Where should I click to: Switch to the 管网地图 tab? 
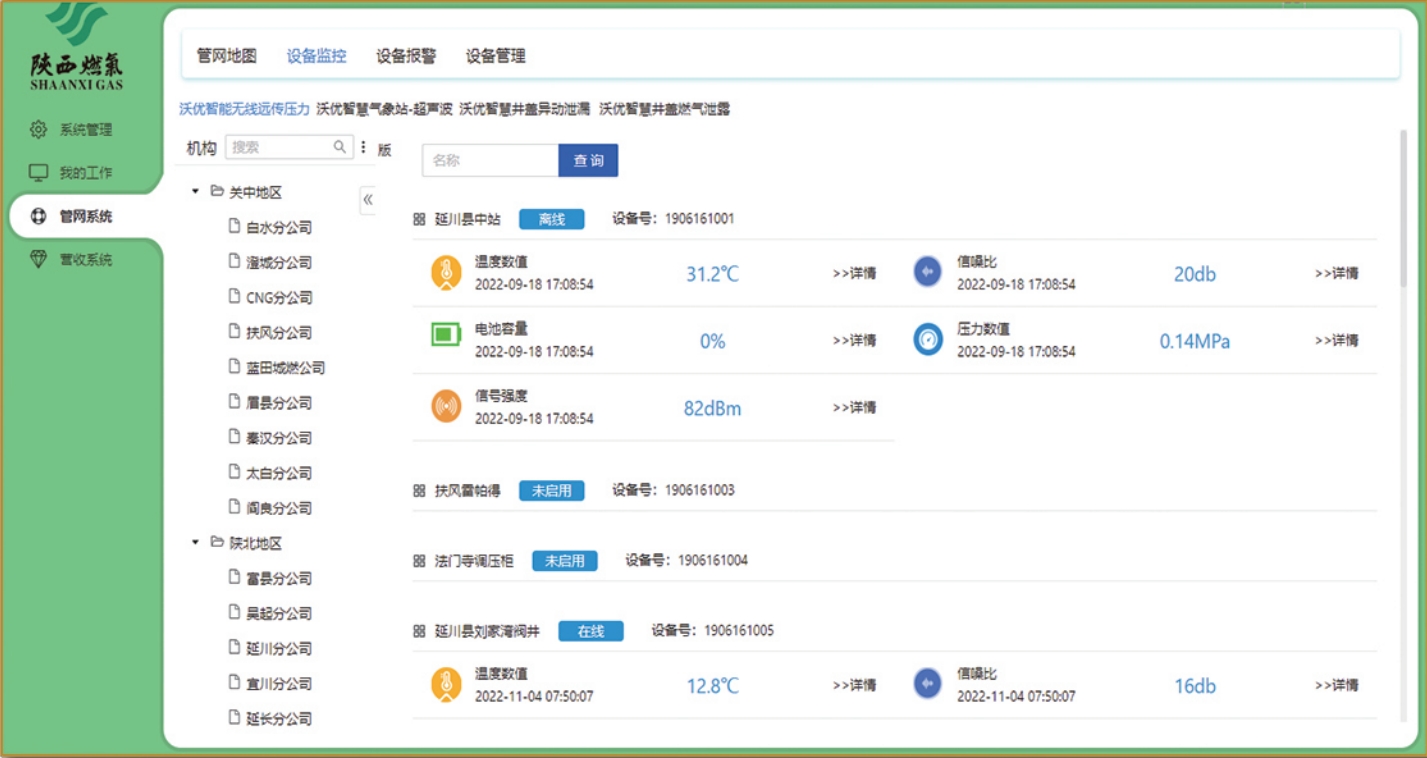[x=227, y=56]
